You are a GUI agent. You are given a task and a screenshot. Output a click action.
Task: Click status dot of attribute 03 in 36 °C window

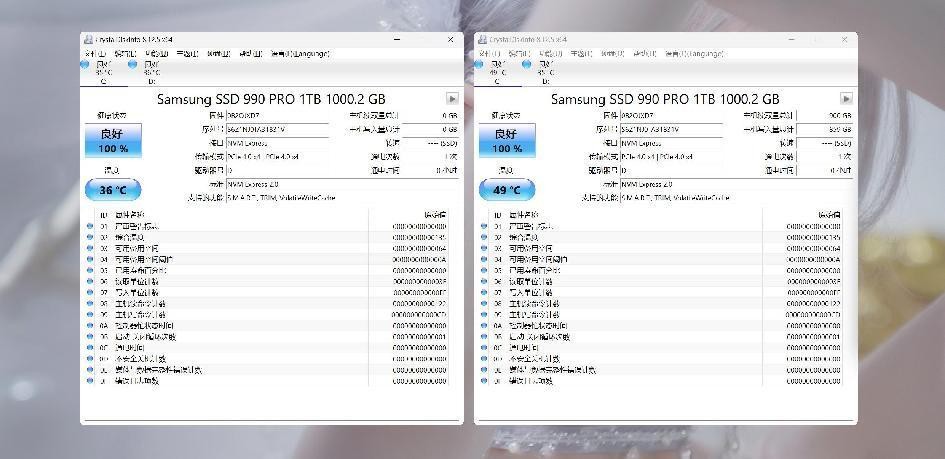90,248
